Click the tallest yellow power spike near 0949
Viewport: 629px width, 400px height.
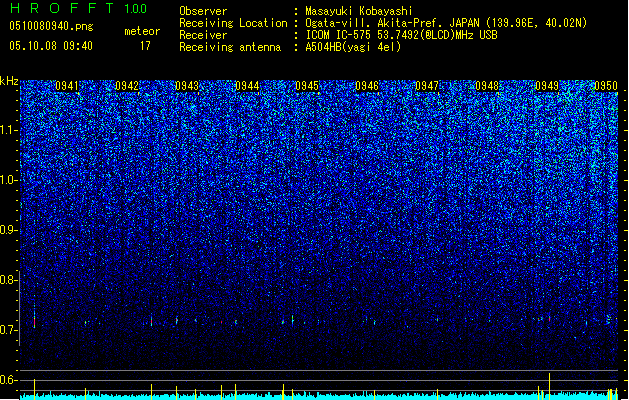coord(550,386)
